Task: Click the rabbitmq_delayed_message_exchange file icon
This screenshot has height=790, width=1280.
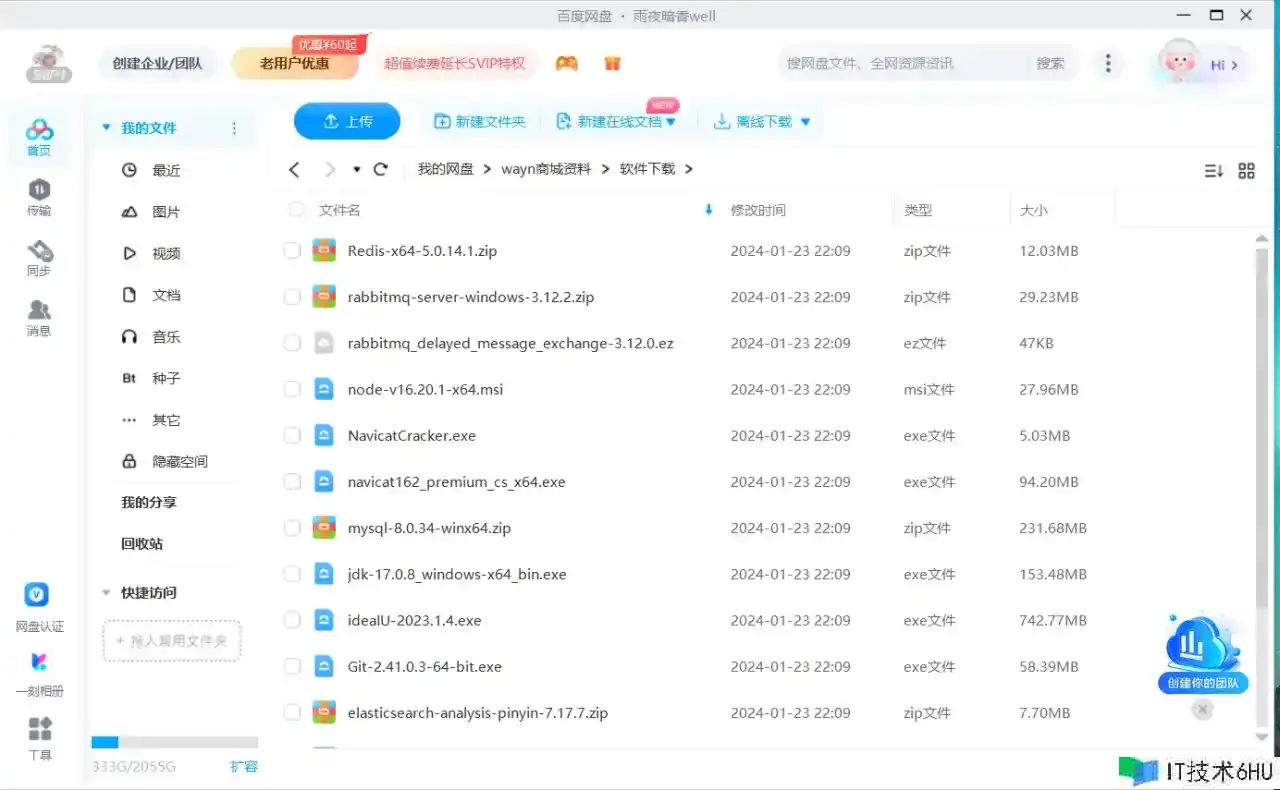Action: (x=323, y=343)
